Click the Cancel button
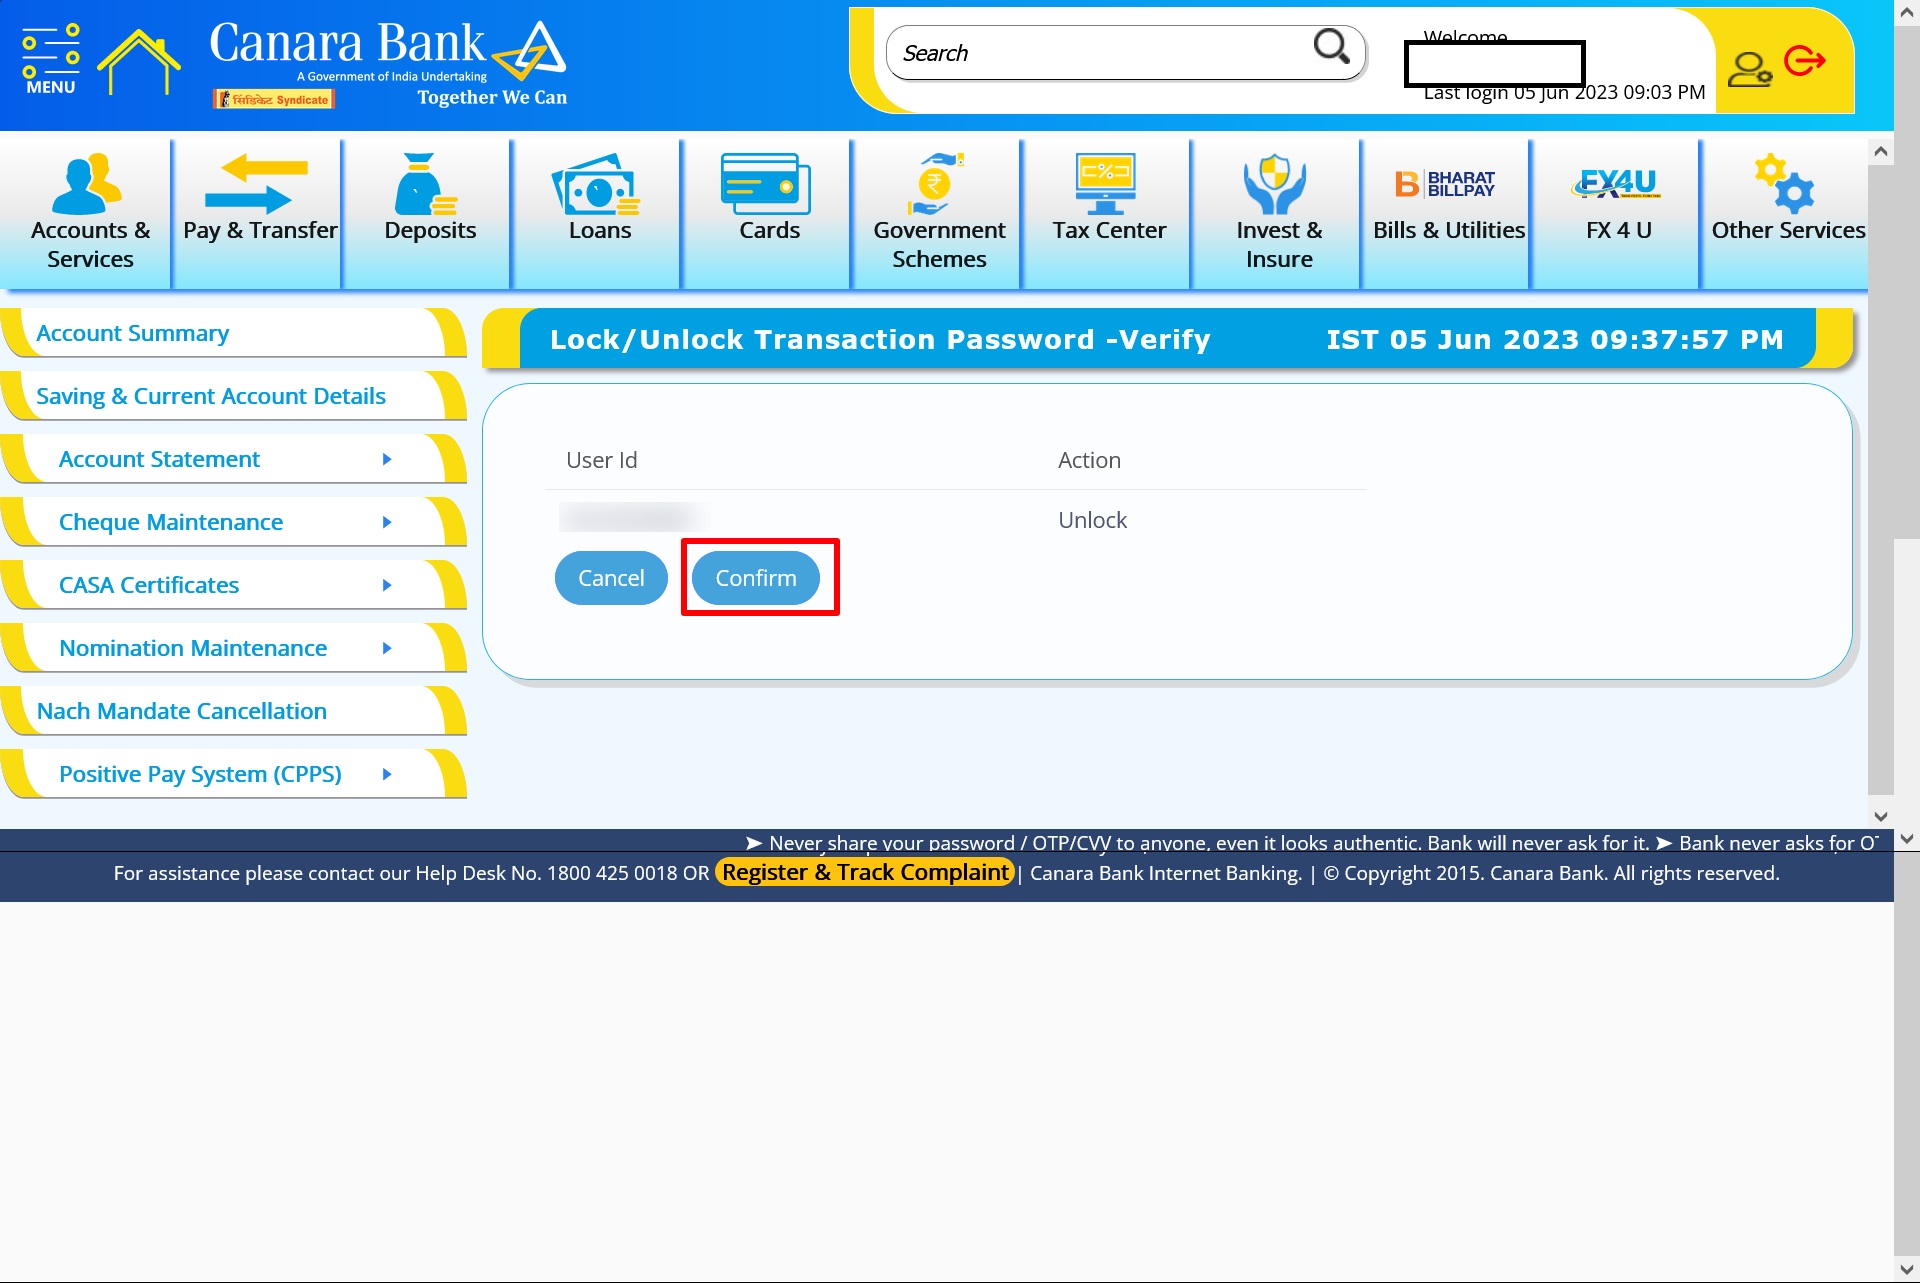Screen dimensions: 1920x1283 tap(611, 578)
